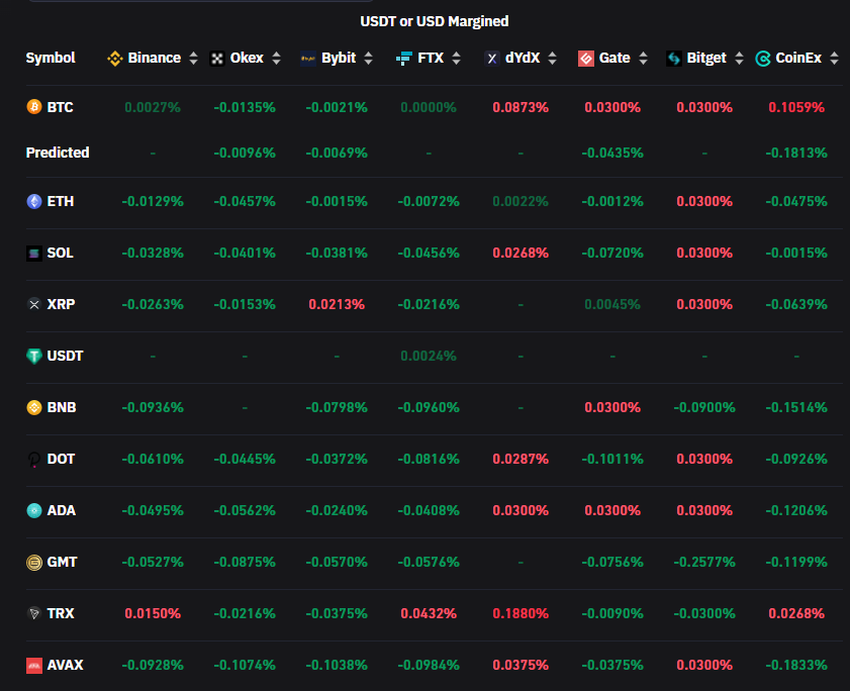The width and height of the screenshot is (850, 691).
Task: Click DOT dYdX rate 0.0287%
Action: coord(520,459)
